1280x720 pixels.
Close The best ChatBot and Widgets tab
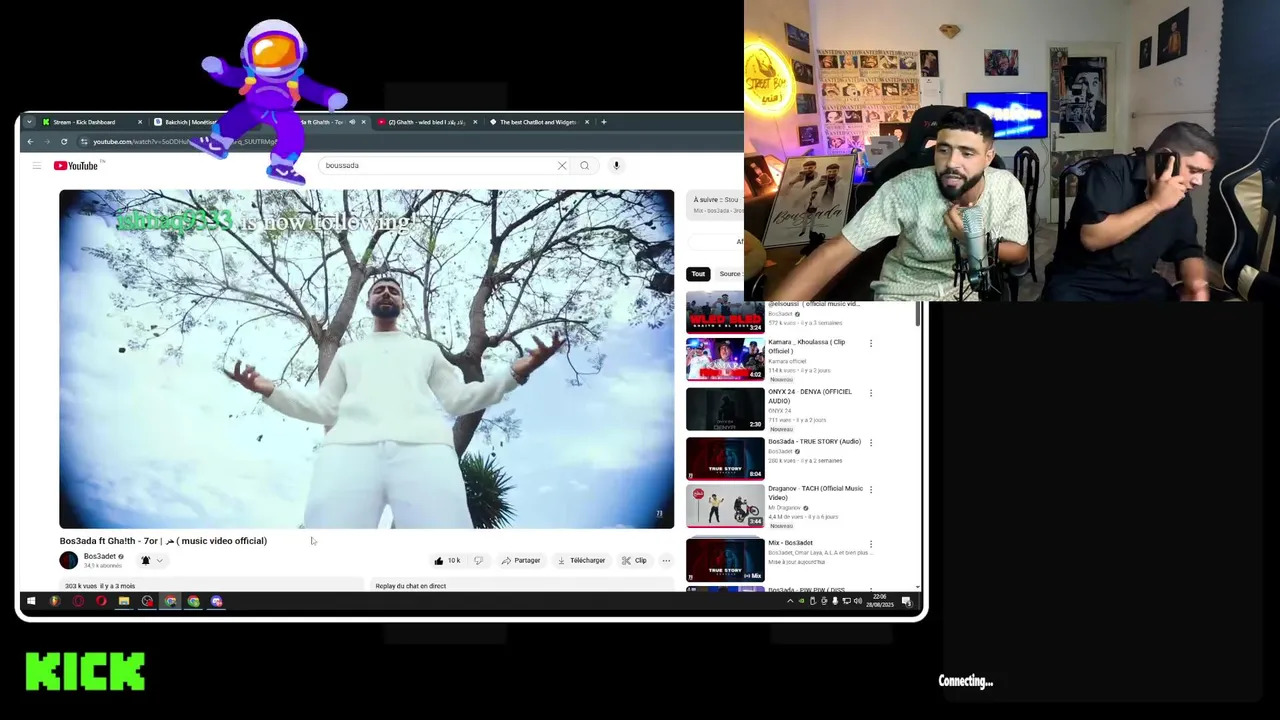pos(587,122)
